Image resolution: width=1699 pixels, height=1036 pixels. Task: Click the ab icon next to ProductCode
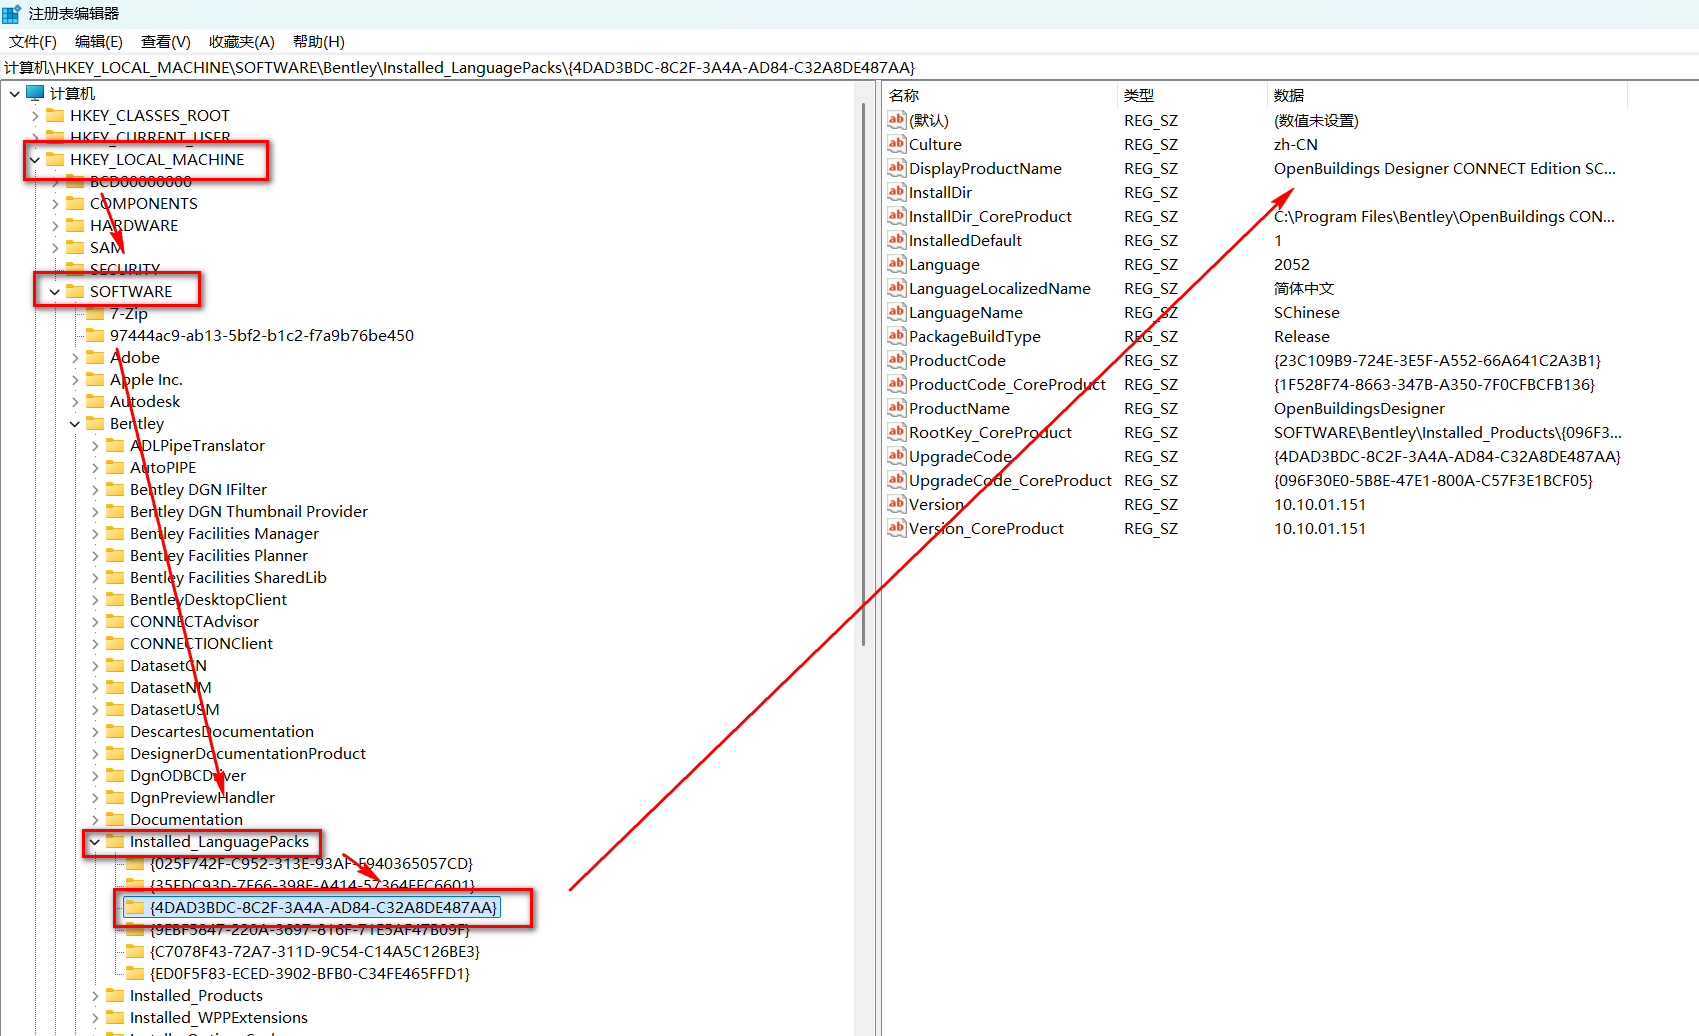point(896,360)
